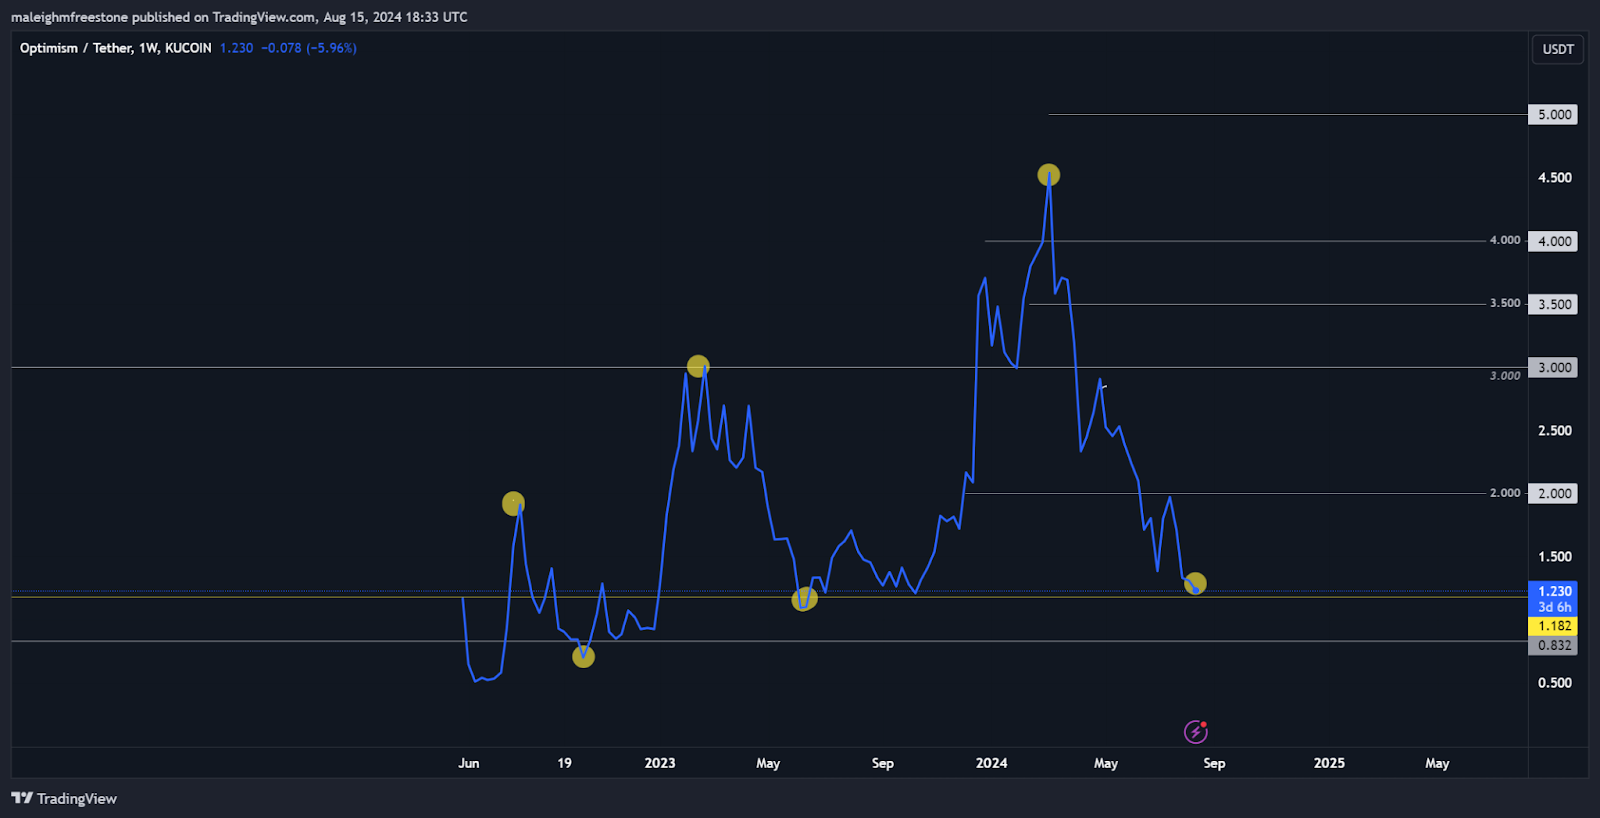The image size is (1600, 818).
Task: Open the USDT currency selector
Action: [1557, 49]
